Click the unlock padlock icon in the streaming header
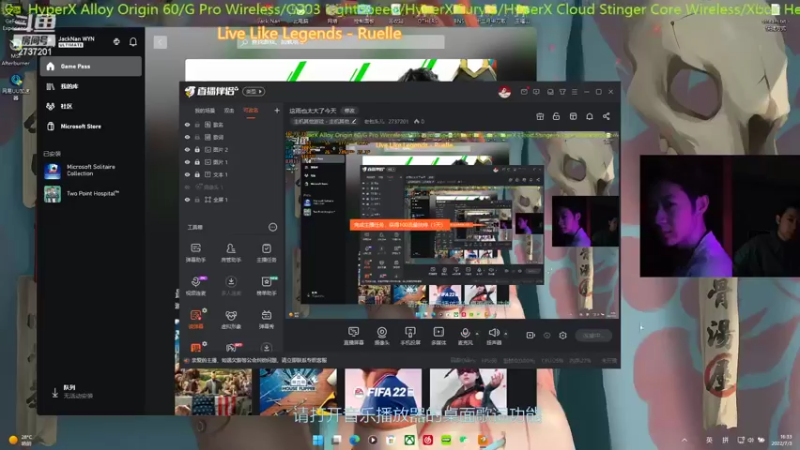Image resolution: width=800 pixels, height=450 pixels. tap(556, 116)
